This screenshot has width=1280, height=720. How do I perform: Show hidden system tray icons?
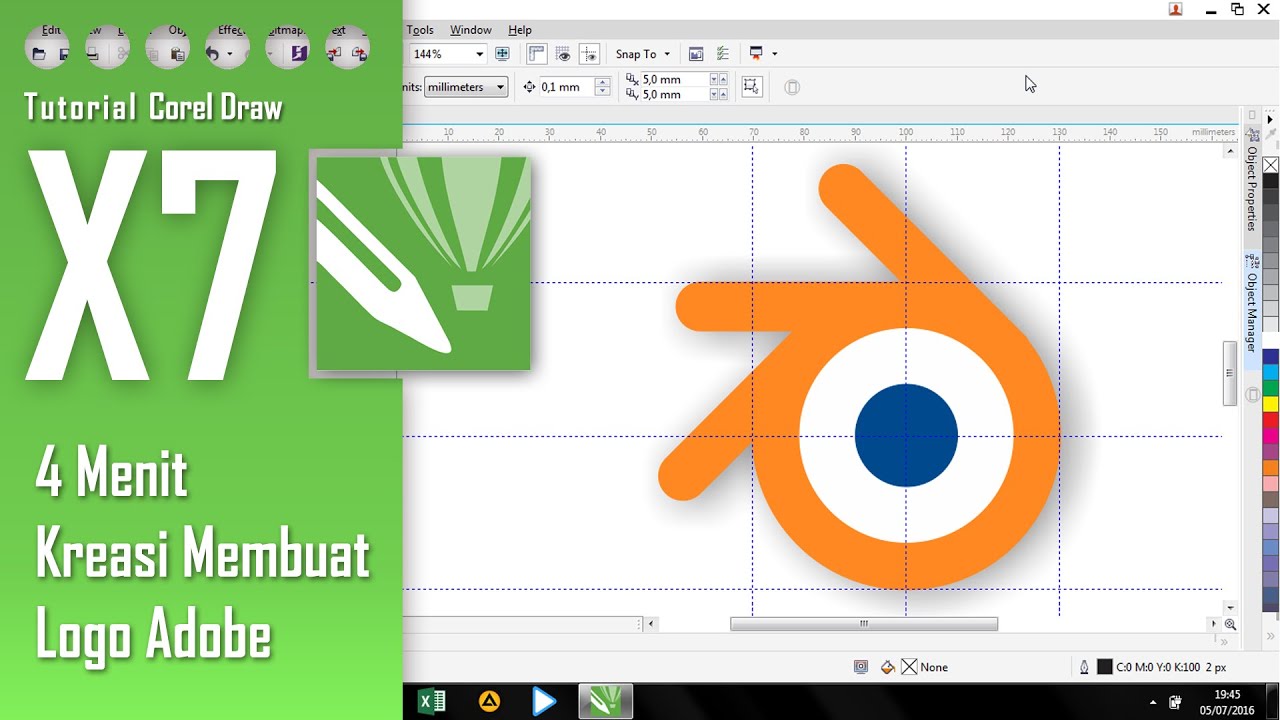point(1153,703)
